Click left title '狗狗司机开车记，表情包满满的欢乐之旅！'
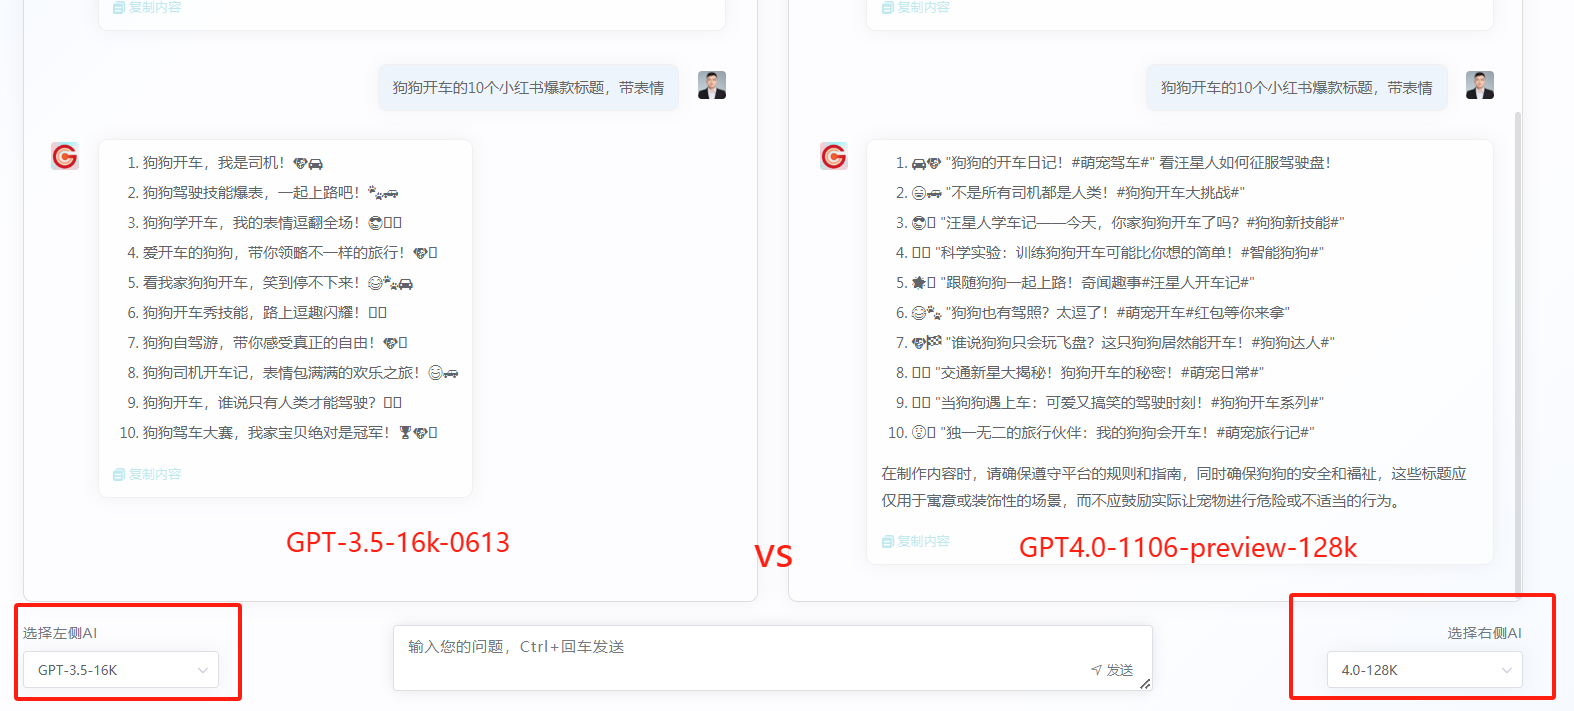 tap(282, 373)
